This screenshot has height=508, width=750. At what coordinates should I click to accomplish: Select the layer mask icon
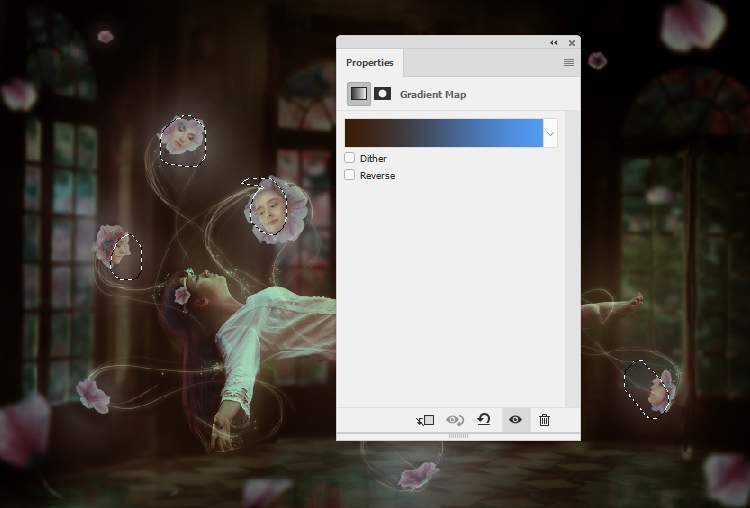382,93
